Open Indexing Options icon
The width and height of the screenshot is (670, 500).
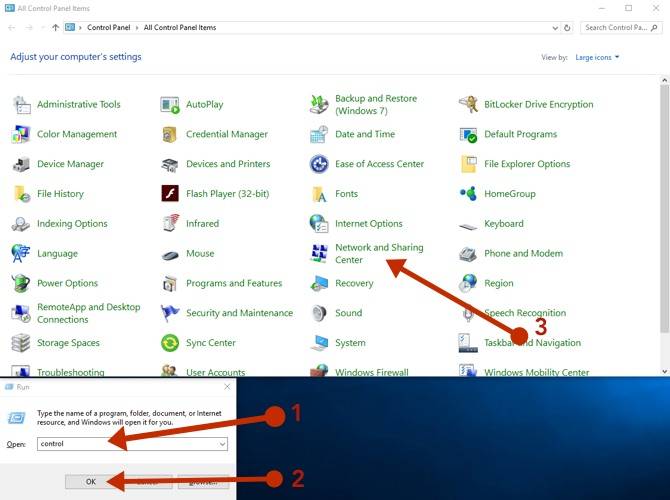[21, 224]
